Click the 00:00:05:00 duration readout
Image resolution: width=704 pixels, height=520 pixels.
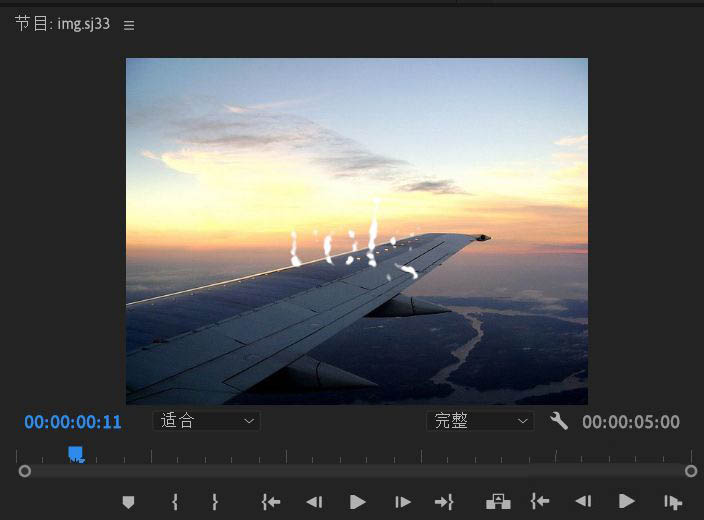pos(631,422)
